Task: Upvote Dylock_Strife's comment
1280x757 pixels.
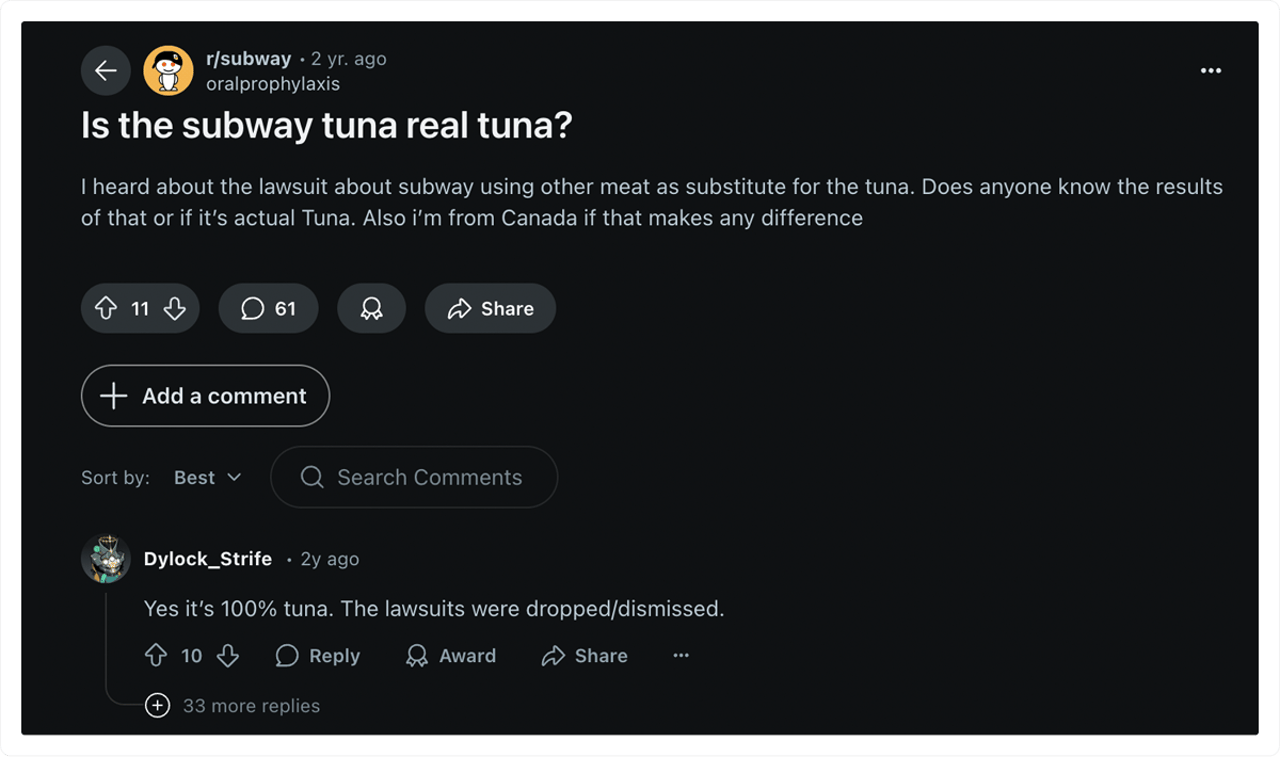Action: coord(156,655)
